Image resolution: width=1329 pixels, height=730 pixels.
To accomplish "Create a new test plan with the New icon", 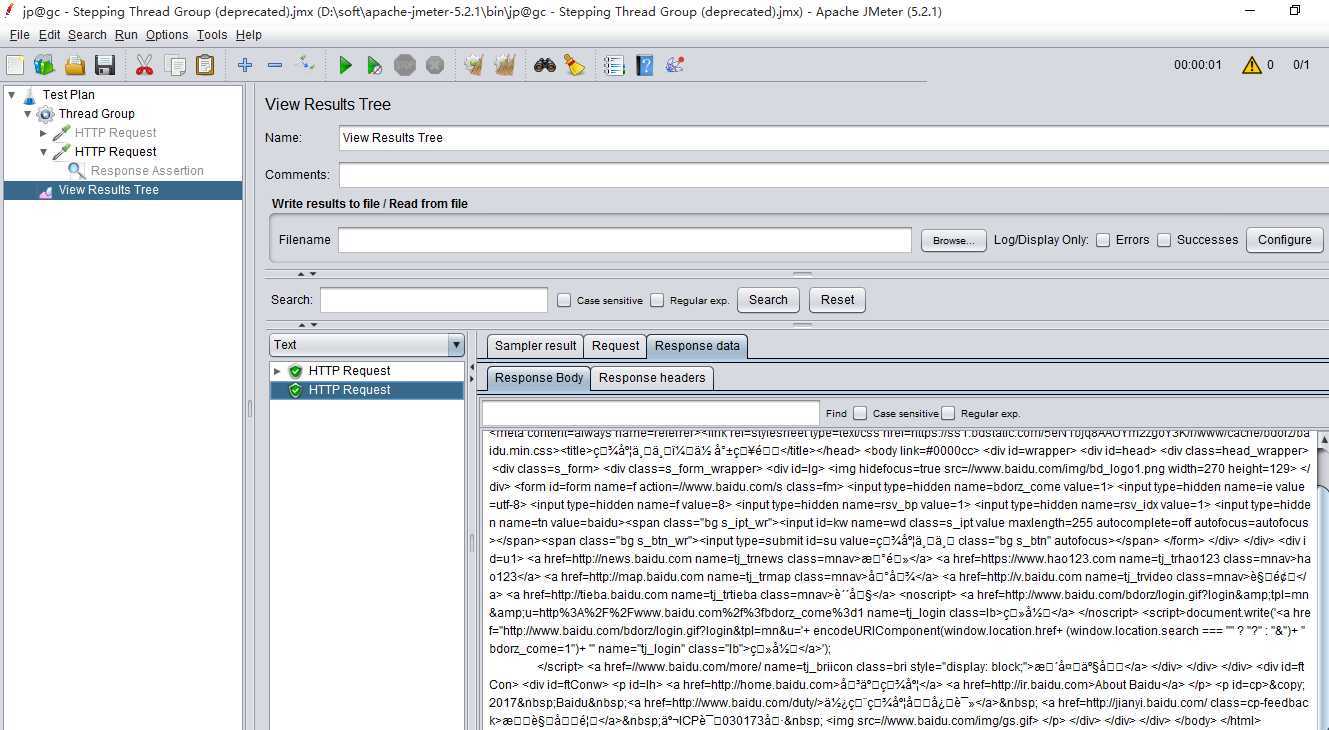I will coord(15,65).
